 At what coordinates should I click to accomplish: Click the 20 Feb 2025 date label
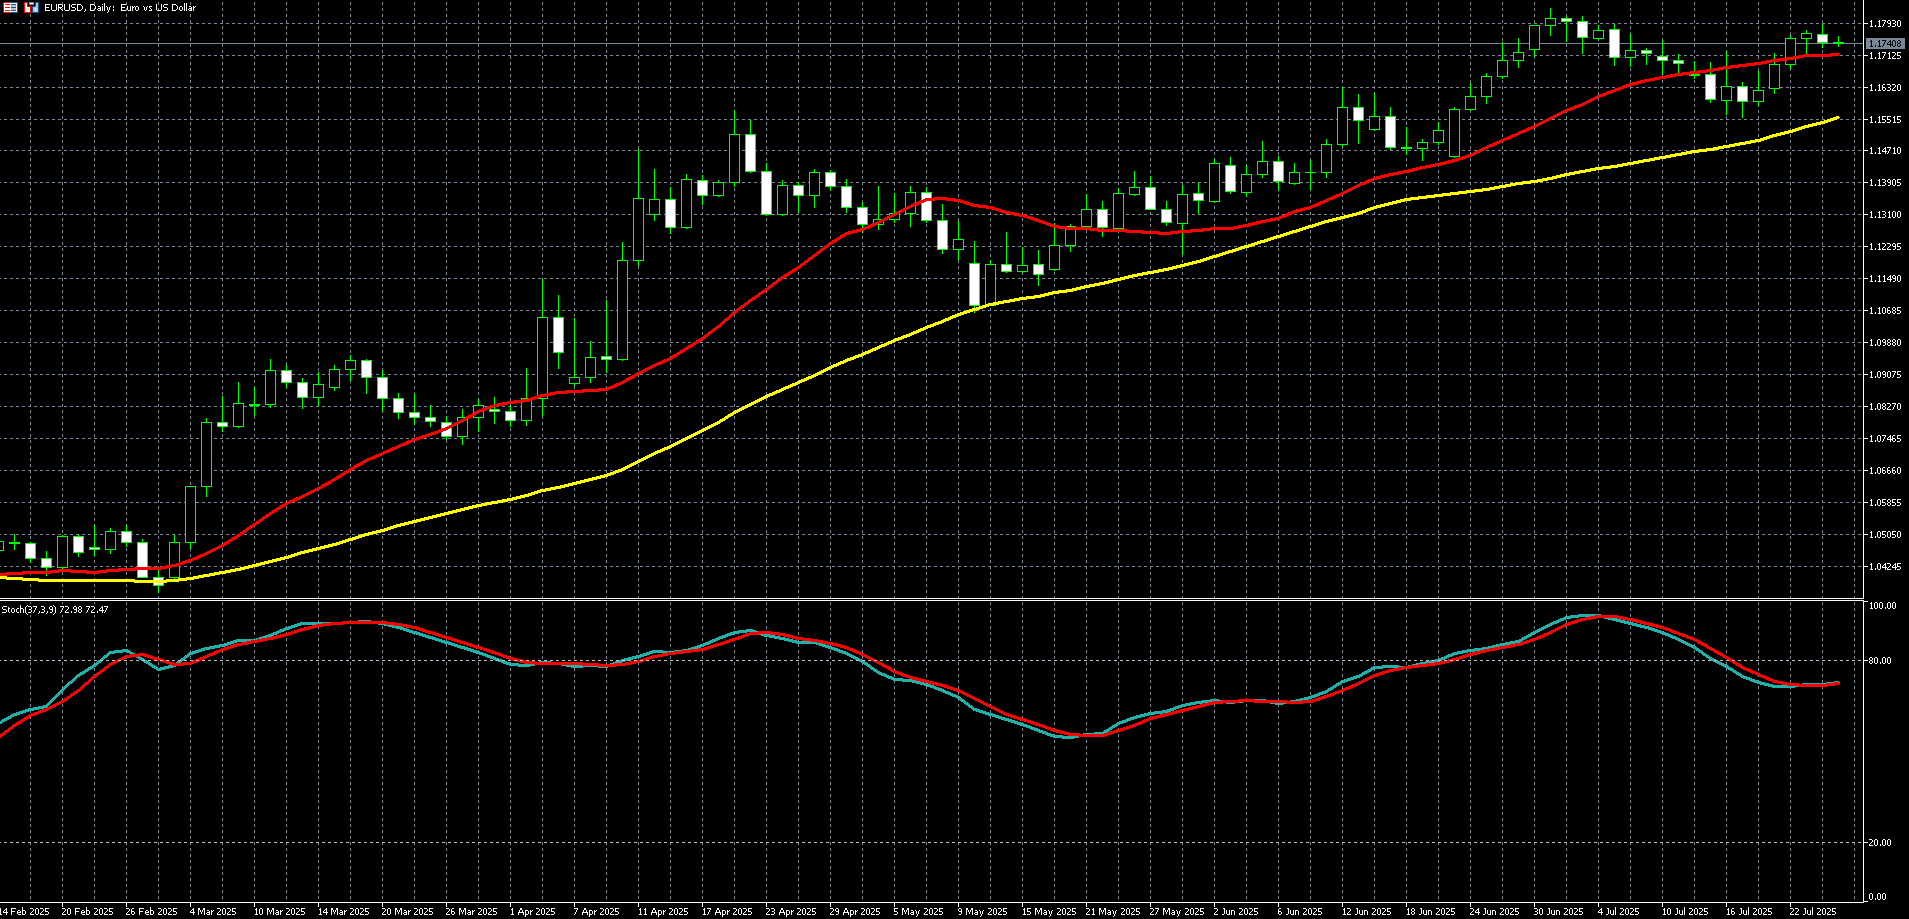87,912
